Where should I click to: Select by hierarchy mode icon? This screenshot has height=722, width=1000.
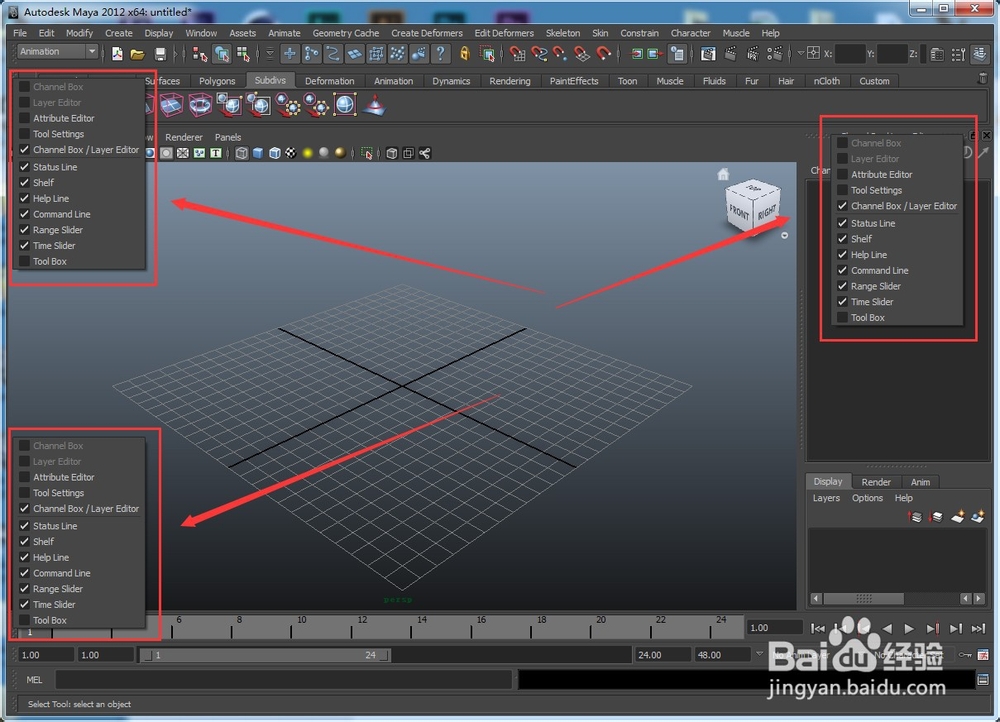(200, 54)
